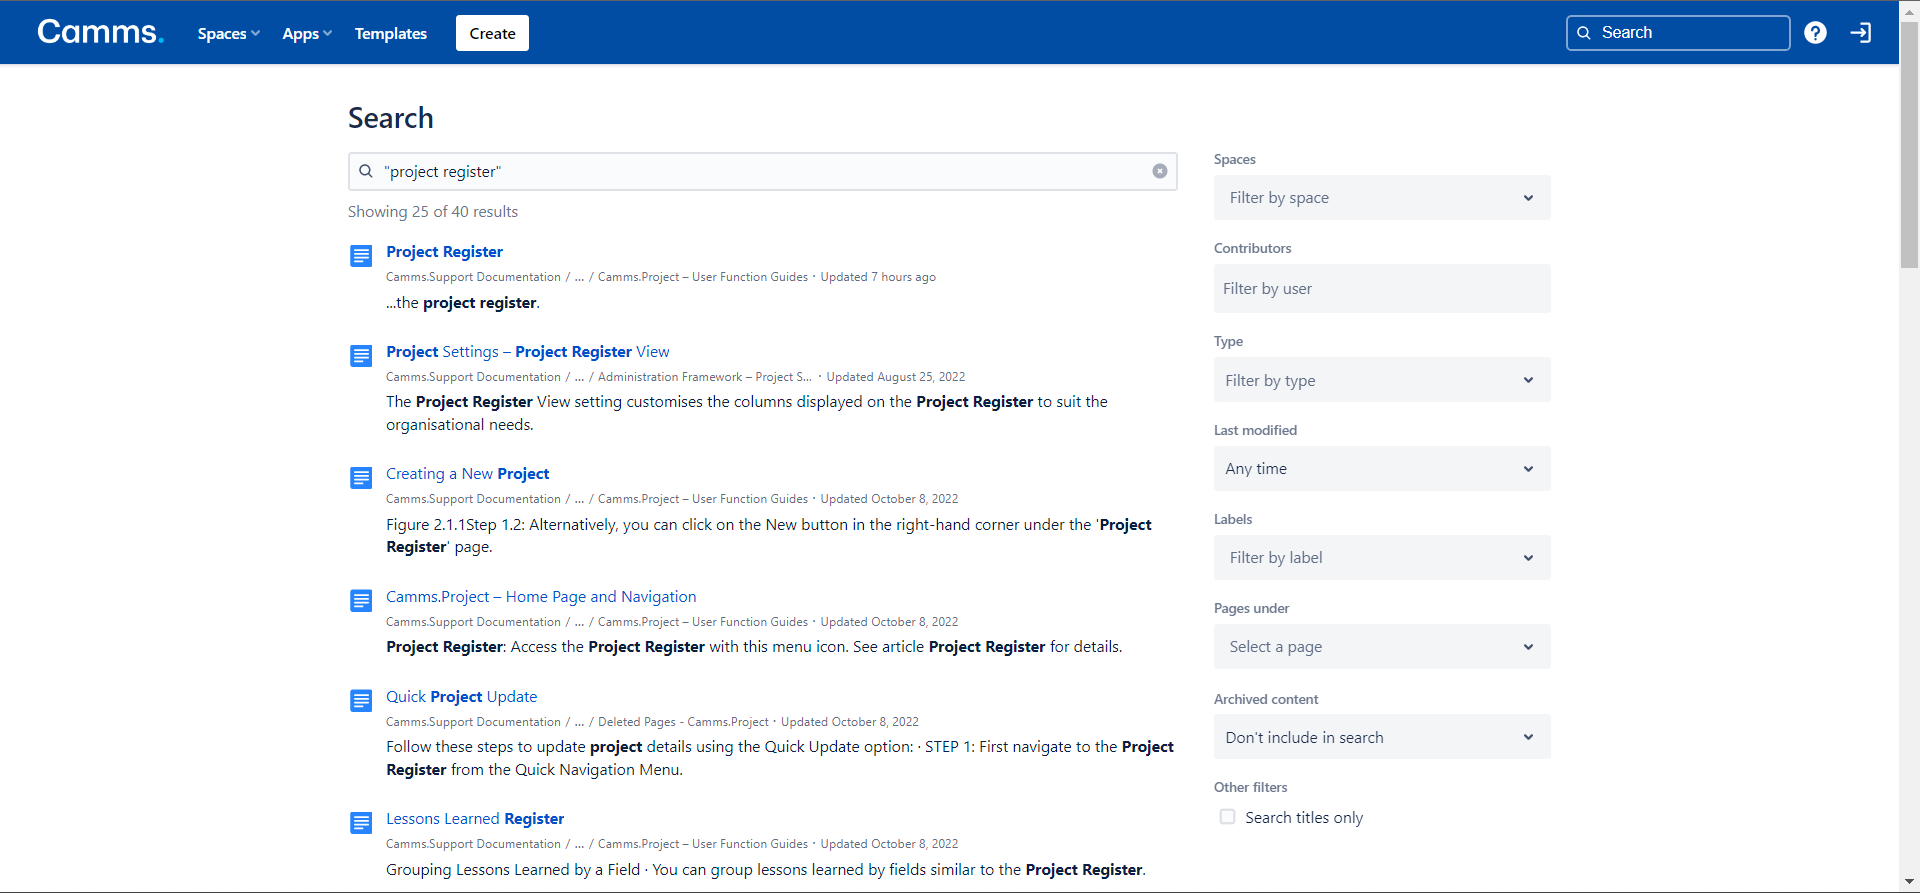Click the page icon beside Lessons Learned Register
Image resolution: width=1920 pixels, height=893 pixels.
pos(361,823)
